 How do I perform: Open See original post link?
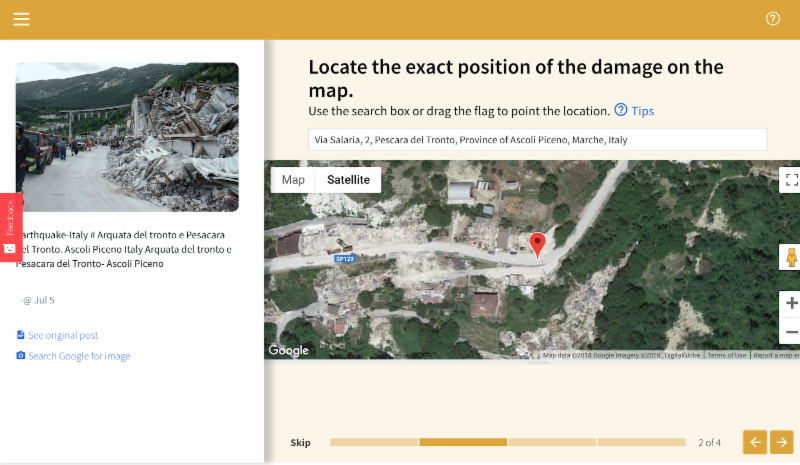point(63,335)
